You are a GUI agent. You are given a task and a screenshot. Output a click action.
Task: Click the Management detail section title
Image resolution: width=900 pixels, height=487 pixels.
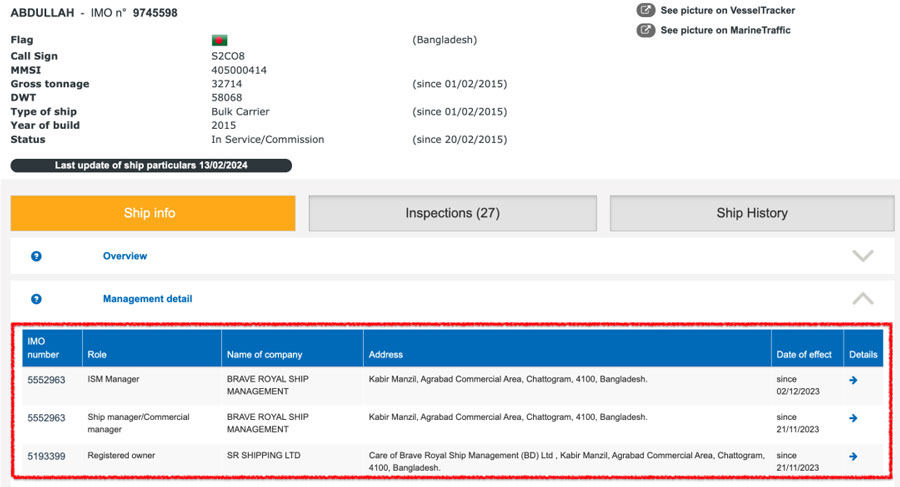tap(148, 299)
